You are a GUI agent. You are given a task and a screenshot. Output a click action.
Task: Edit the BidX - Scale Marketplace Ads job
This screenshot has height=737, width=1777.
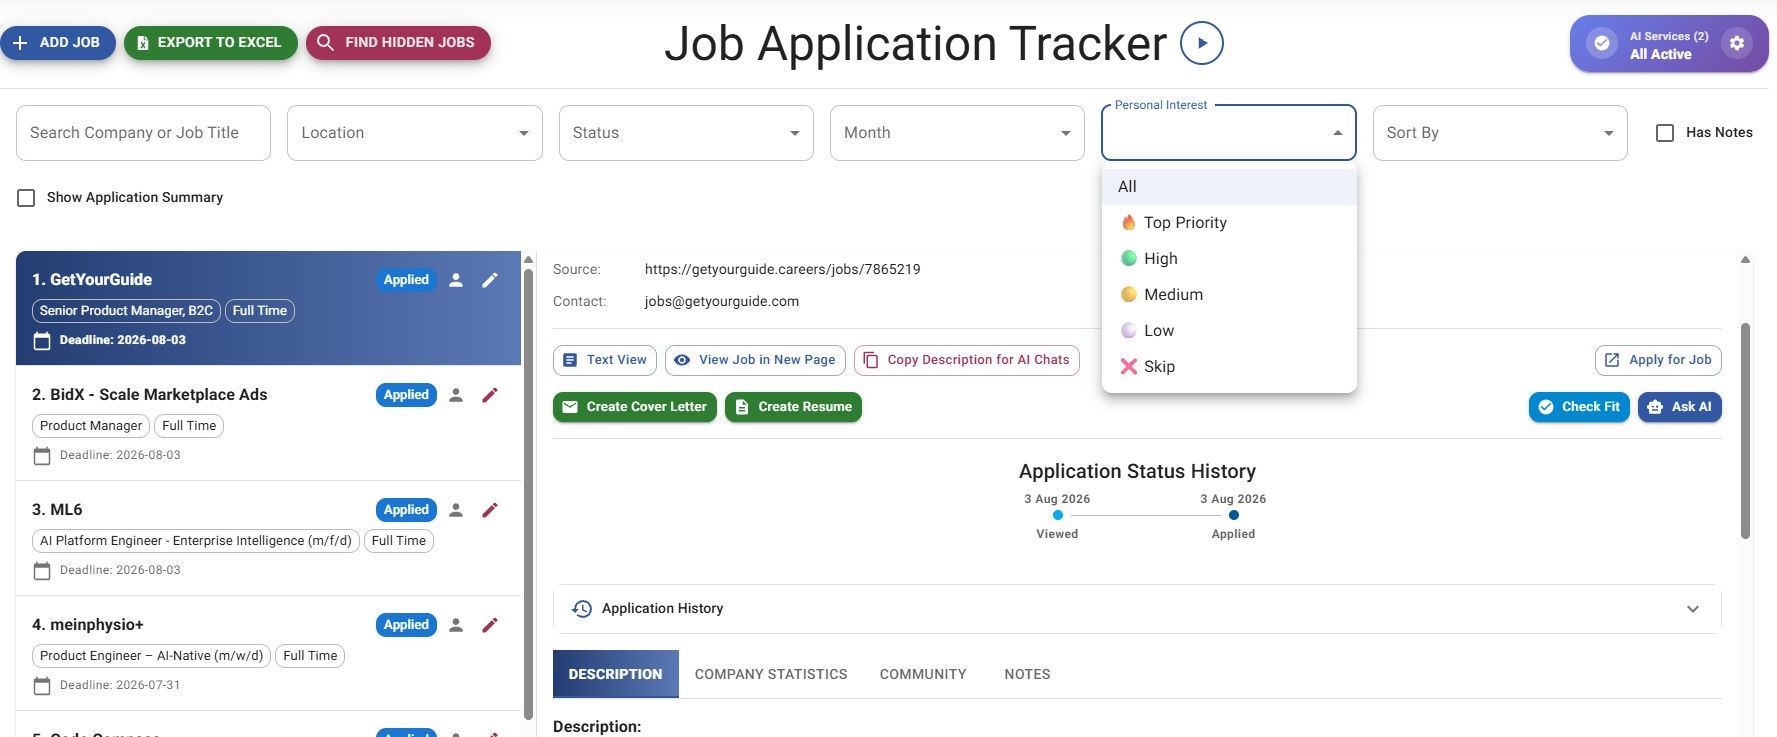click(490, 395)
